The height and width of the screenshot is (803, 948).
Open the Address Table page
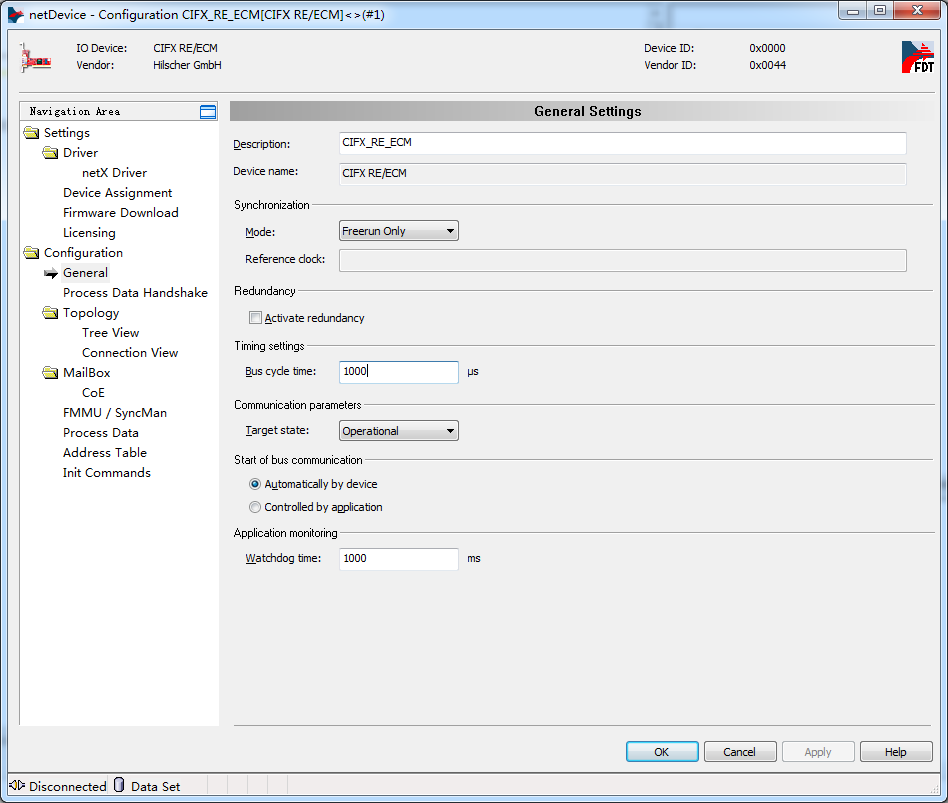pos(105,452)
